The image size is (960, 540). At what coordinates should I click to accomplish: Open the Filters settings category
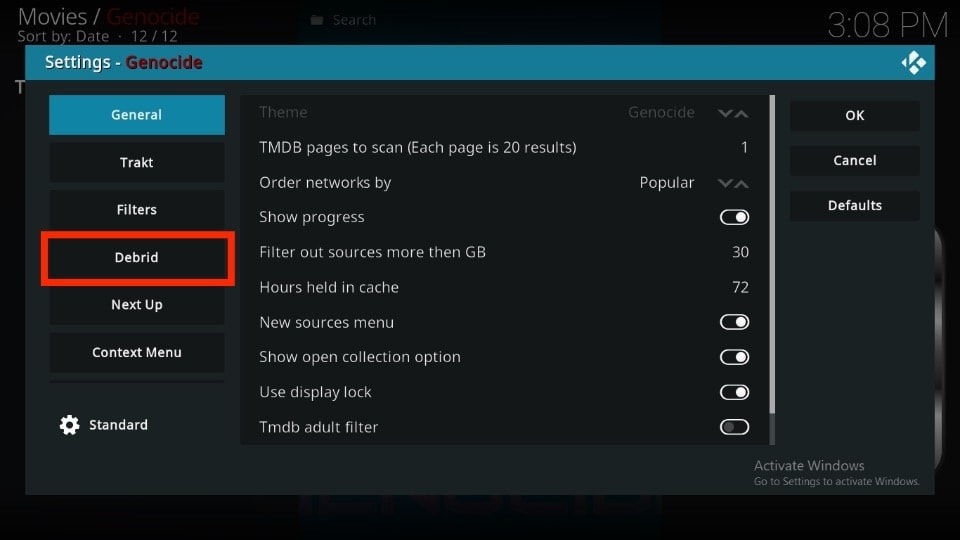(137, 209)
